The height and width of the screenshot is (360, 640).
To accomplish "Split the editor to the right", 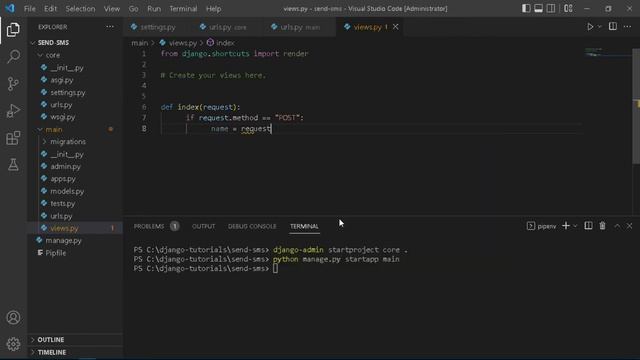I will click(613, 27).
